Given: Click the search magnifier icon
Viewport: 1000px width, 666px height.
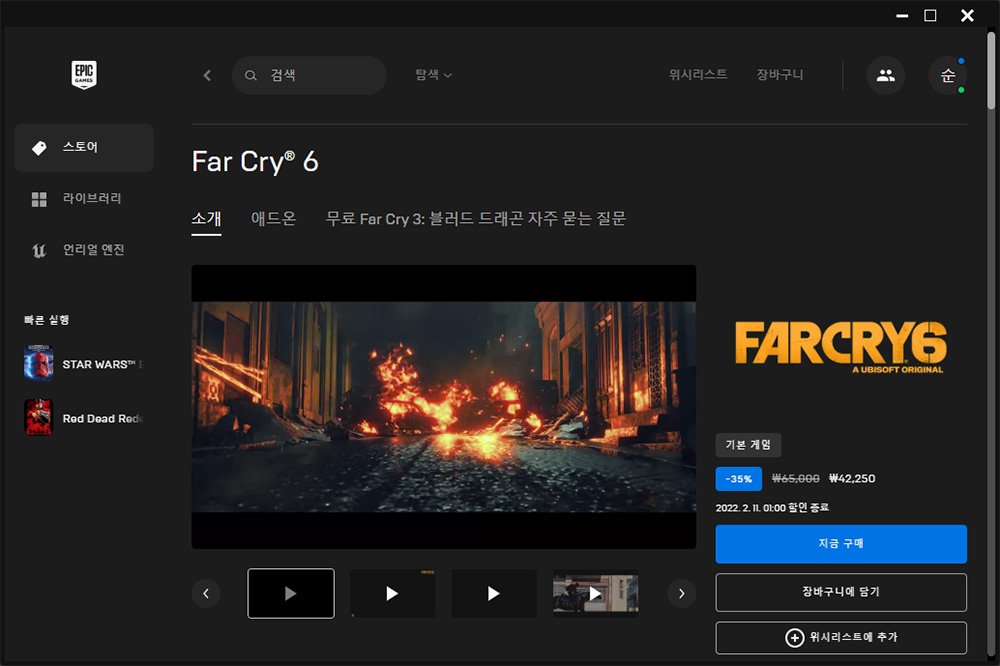Looking at the screenshot, I should click(x=251, y=75).
